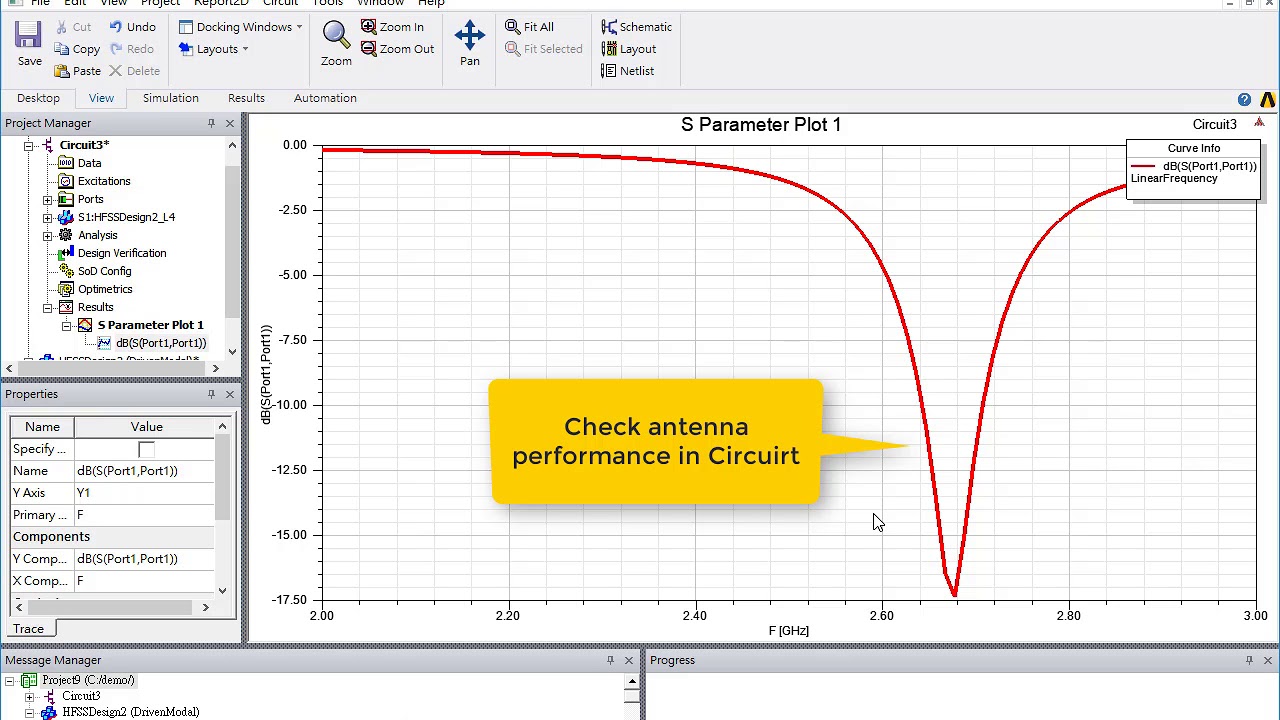Select Data in the project tree
Viewport: 1280px width, 720px height.
point(89,163)
